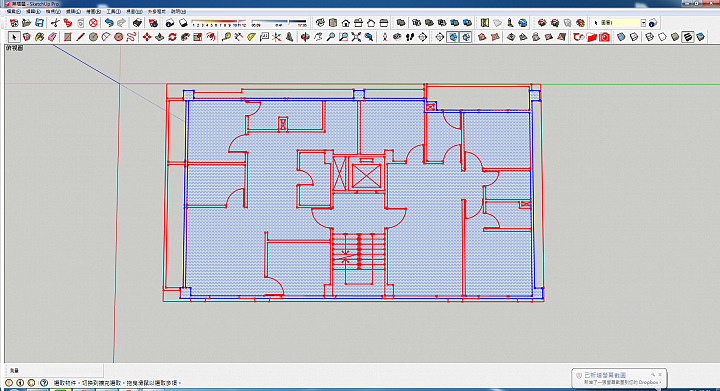
Task: Open the 鏡頭 (Camera) menu
Action: [x=73, y=11]
